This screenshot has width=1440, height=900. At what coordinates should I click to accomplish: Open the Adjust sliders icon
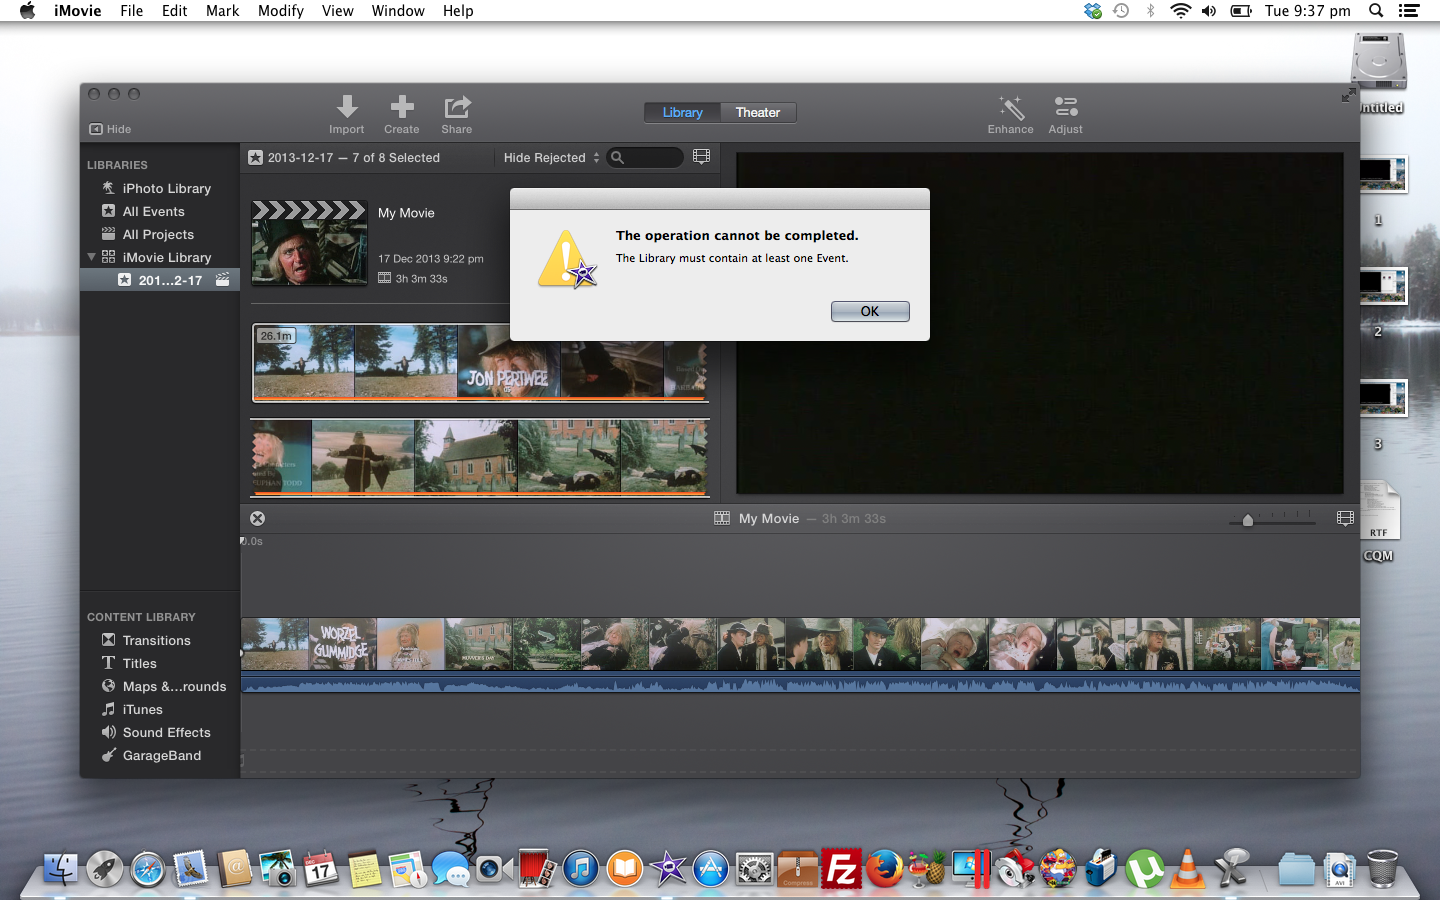click(1066, 107)
